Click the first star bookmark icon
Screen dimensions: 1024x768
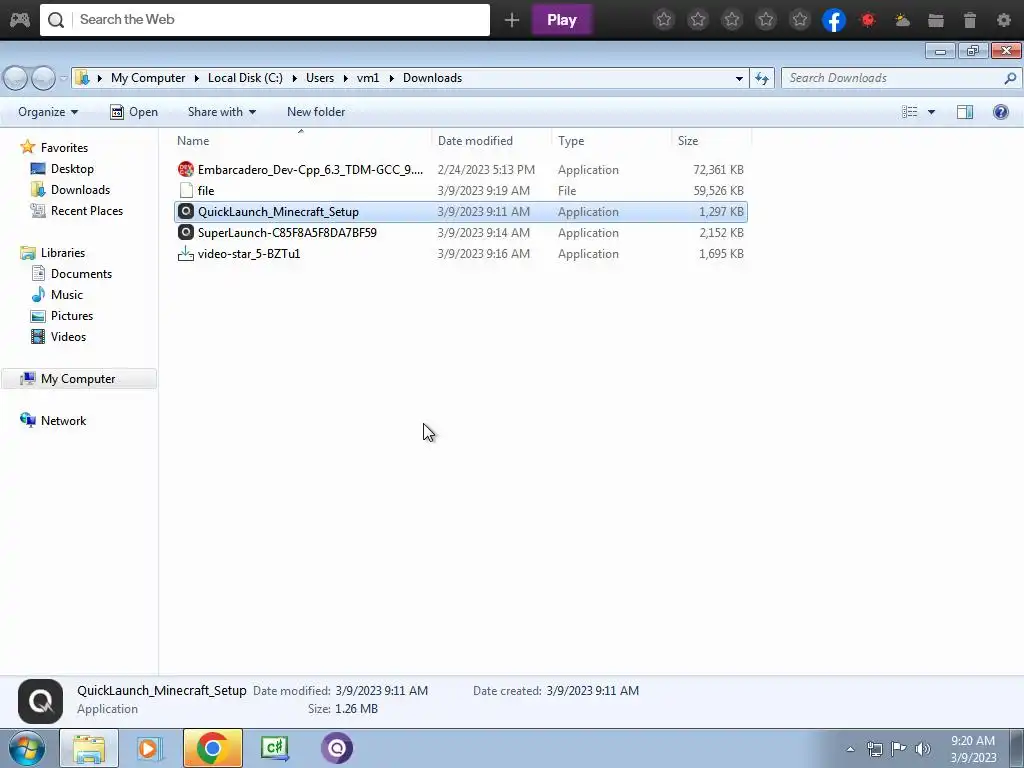(x=664, y=20)
